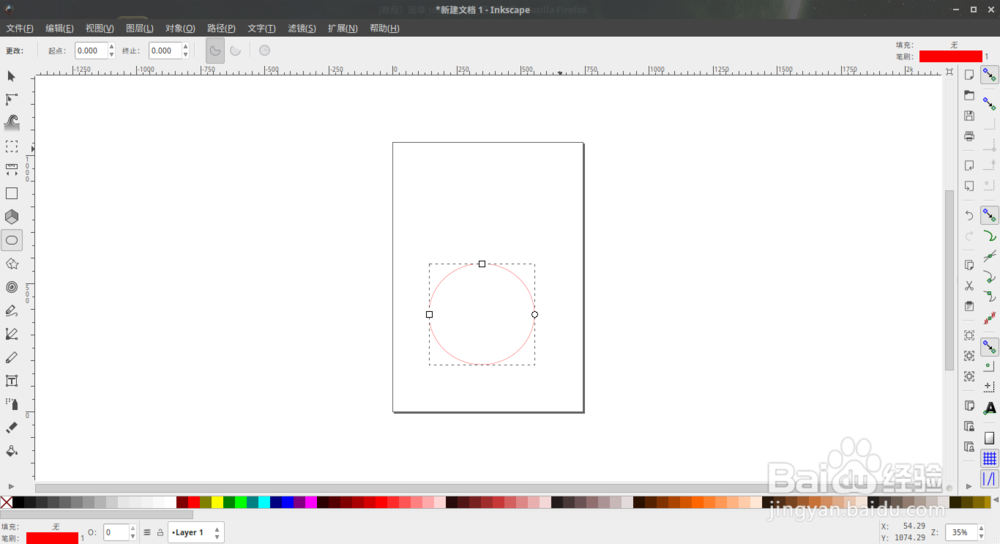Click the Open file folder icon

[x=969, y=96]
